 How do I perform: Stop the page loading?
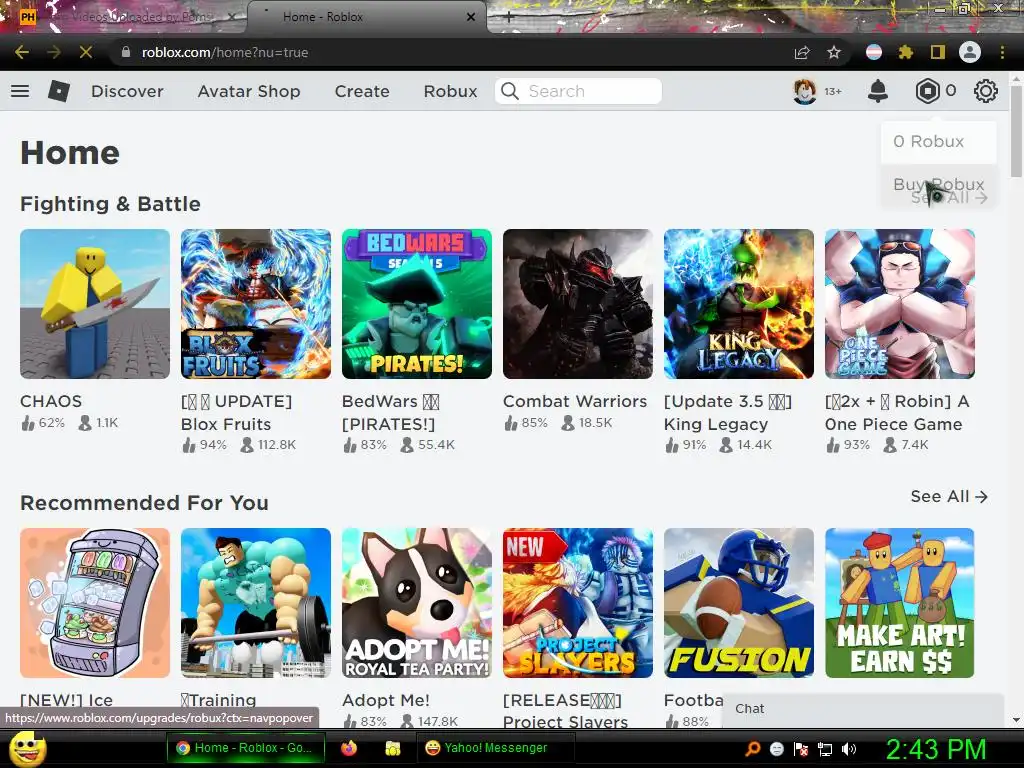86,52
